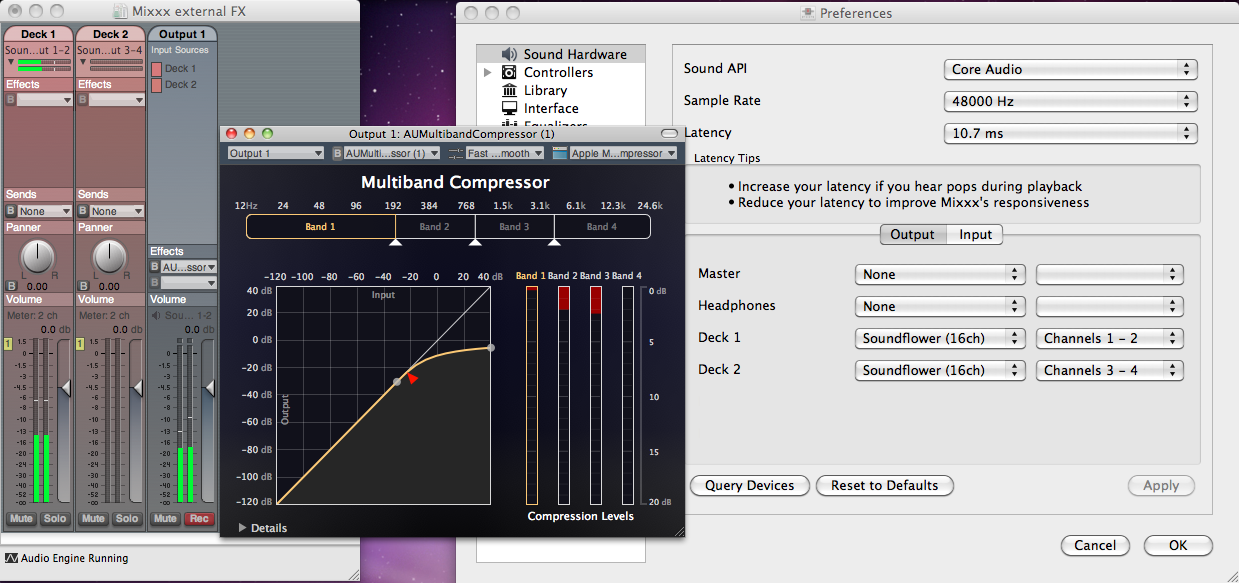Click the Interface monitor icon
This screenshot has height=583, width=1239.
508,108
